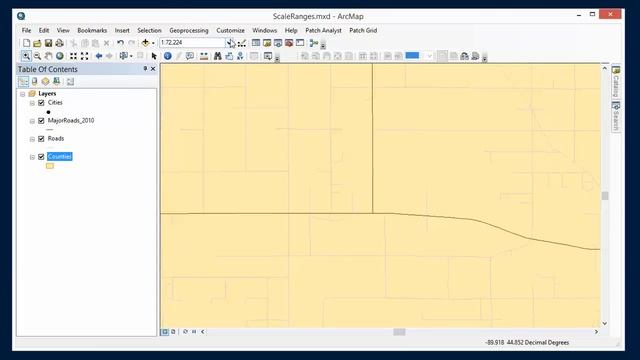
Task: Switch to List By Visibility
Action: click(x=45, y=81)
